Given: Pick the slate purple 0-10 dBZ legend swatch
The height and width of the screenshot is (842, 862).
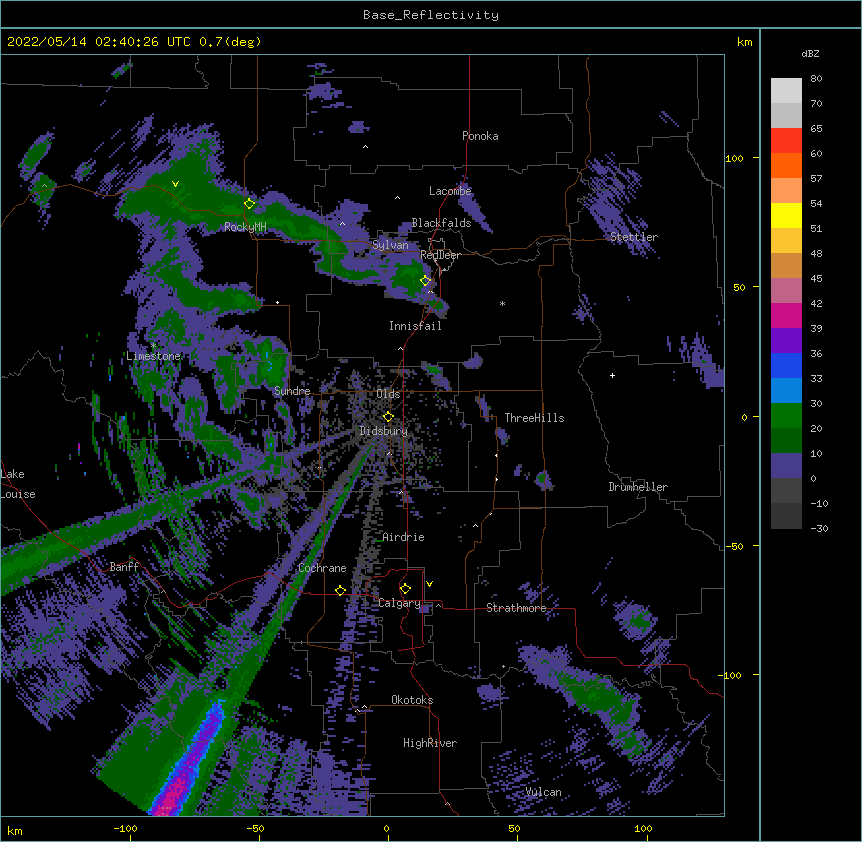Looking at the screenshot, I should tap(786, 466).
